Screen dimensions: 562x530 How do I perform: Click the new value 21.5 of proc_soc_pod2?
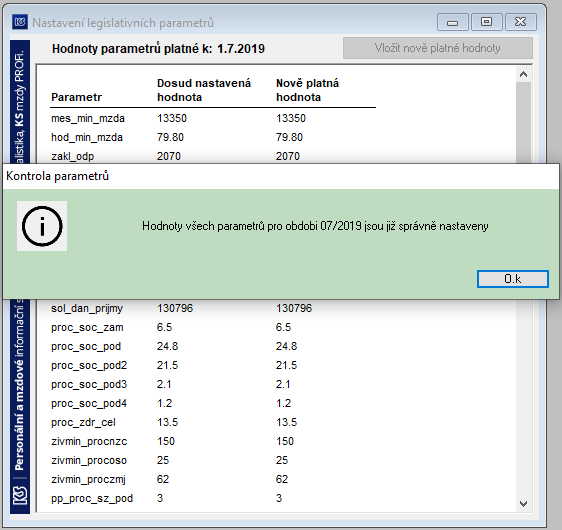coord(286,365)
